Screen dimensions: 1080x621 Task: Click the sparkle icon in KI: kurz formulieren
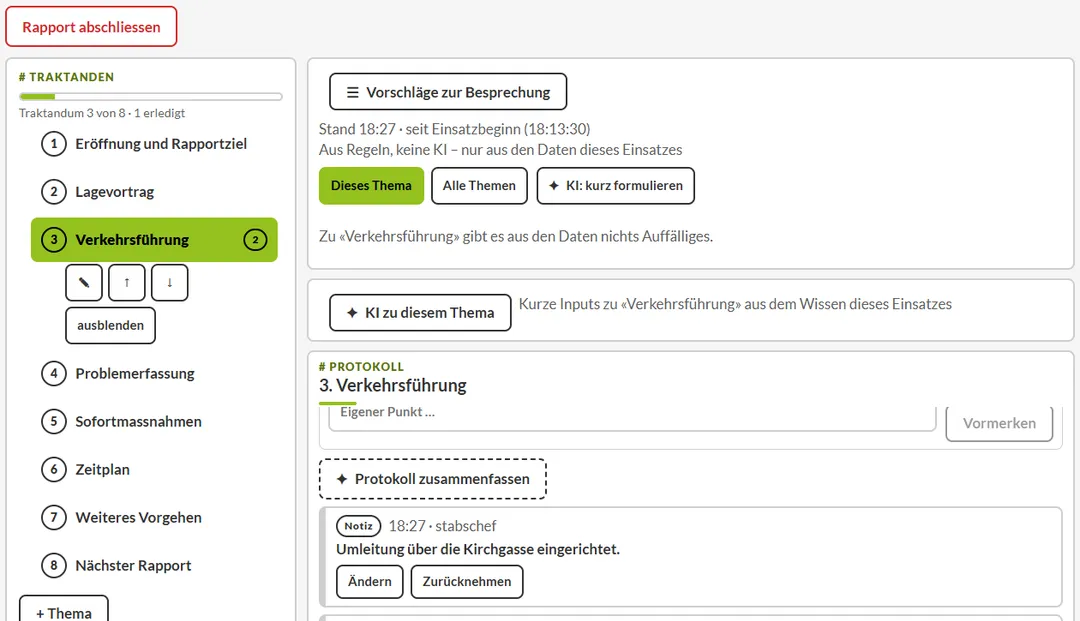tap(554, 186)
